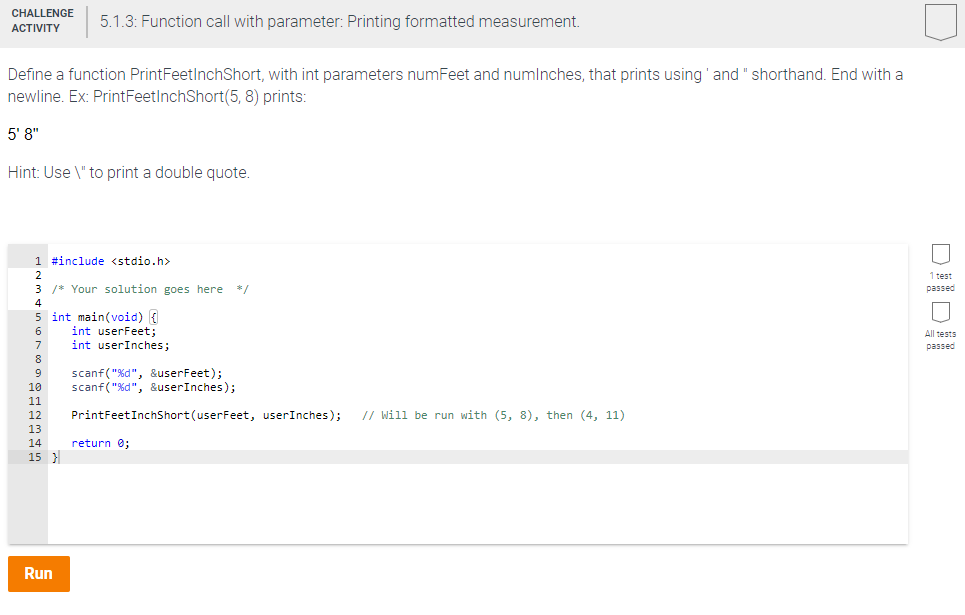Click the '#include <stdio.h>' line
The image size is (965, 615).
[x=110, y=261]
